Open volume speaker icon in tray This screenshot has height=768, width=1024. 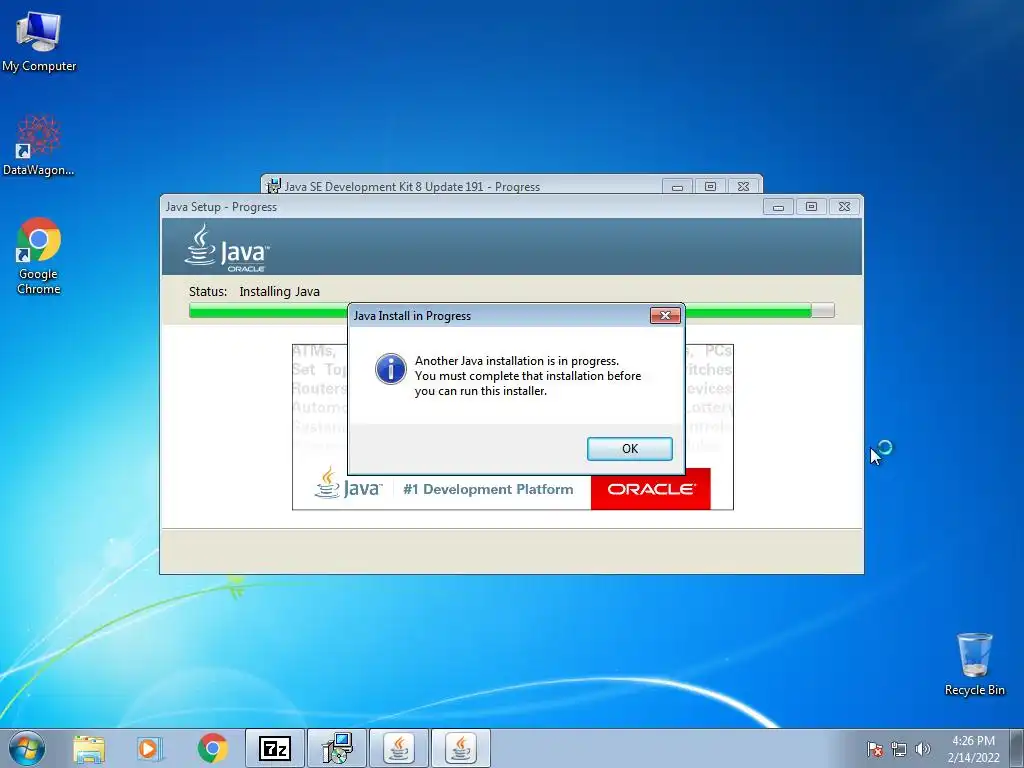[922, 749]
